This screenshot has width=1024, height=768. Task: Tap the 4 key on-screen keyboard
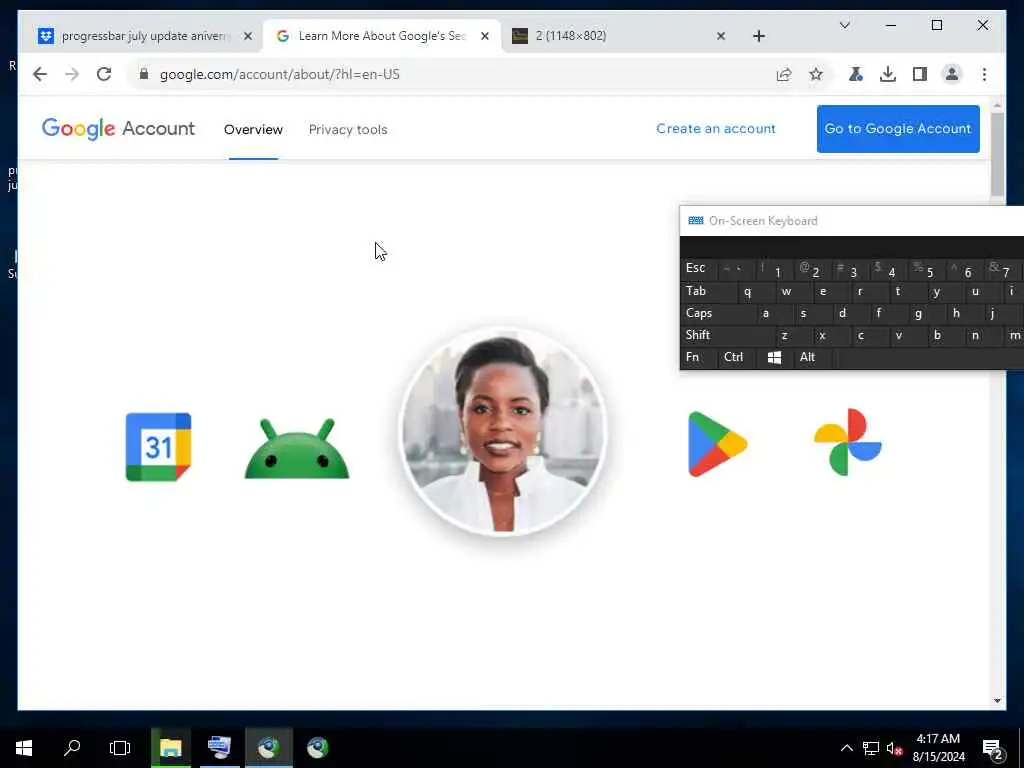coord(888,270)
